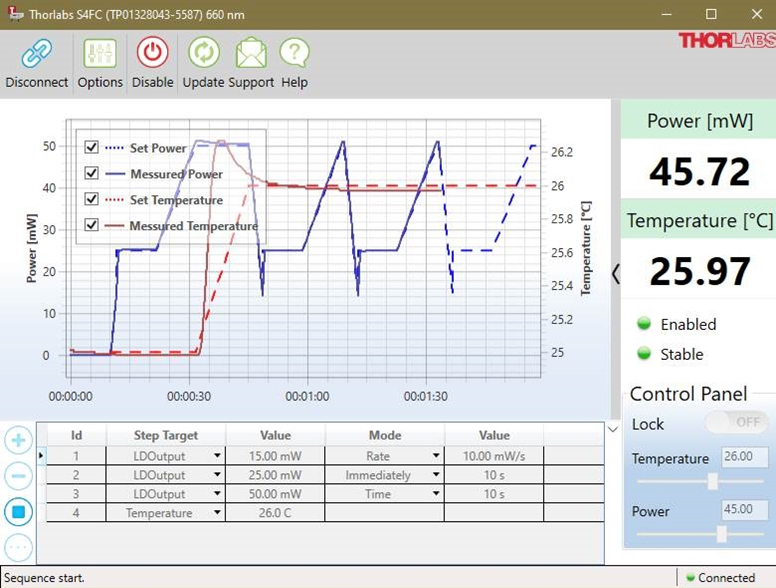Select the 10.00 mW/s rate value cell

coord(494,456)
